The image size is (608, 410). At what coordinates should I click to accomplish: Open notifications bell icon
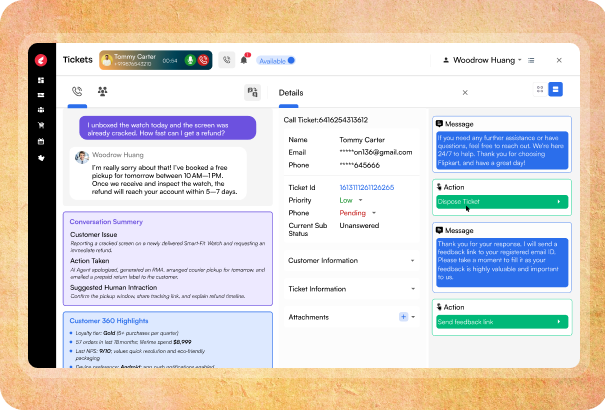(243, 59)
